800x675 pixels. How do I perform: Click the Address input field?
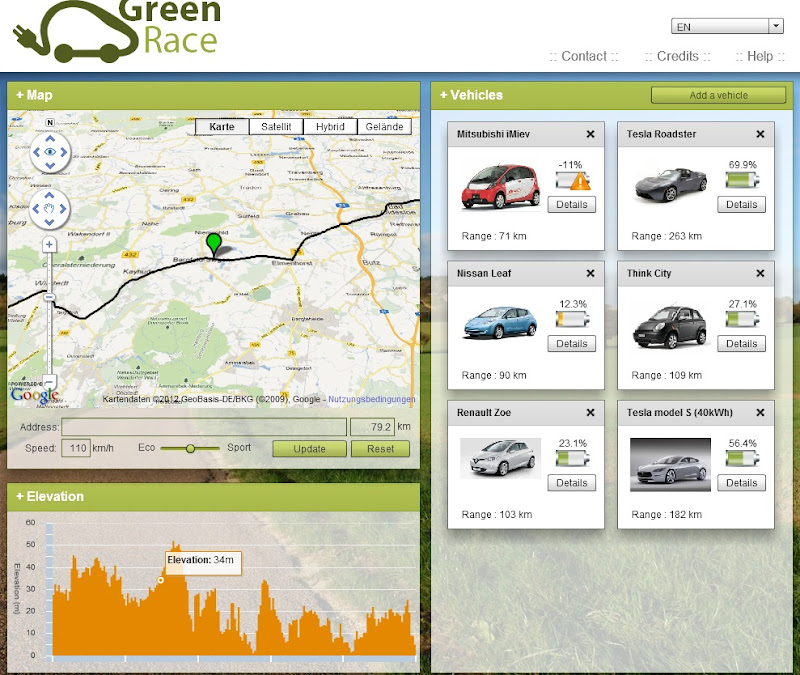click(x=204, y=427)
